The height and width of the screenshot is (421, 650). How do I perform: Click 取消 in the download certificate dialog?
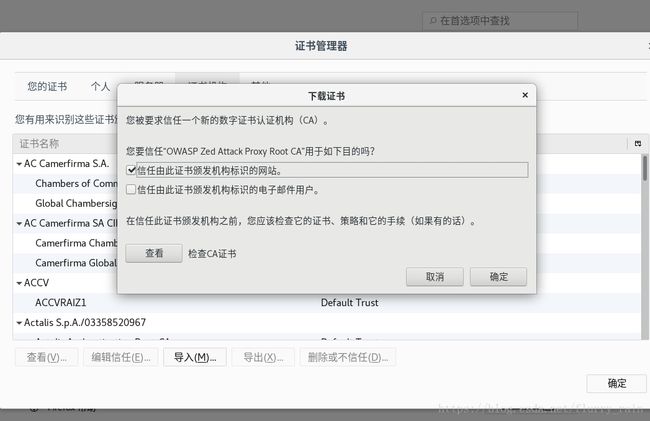pos(435,276)
